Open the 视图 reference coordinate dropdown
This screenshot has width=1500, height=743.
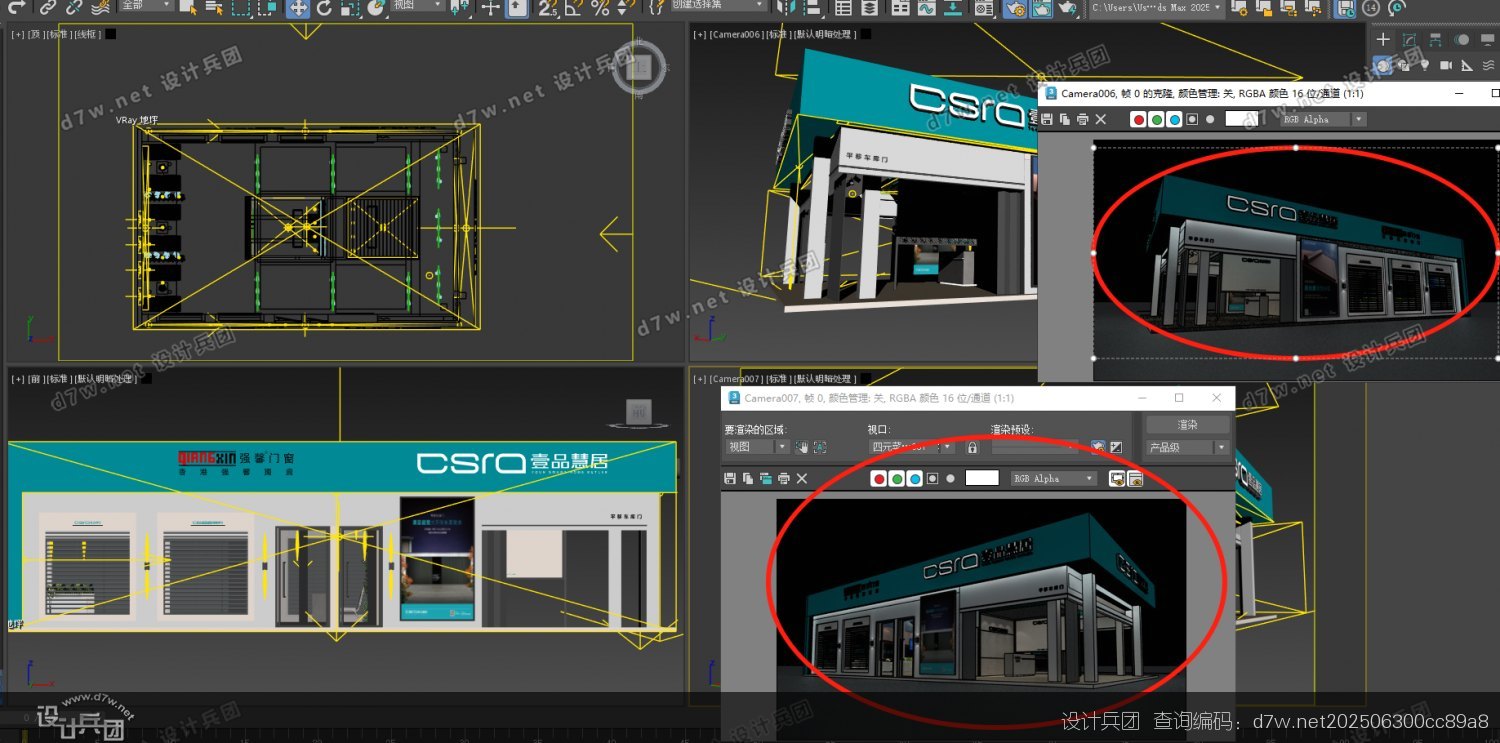tap(417, 5)
